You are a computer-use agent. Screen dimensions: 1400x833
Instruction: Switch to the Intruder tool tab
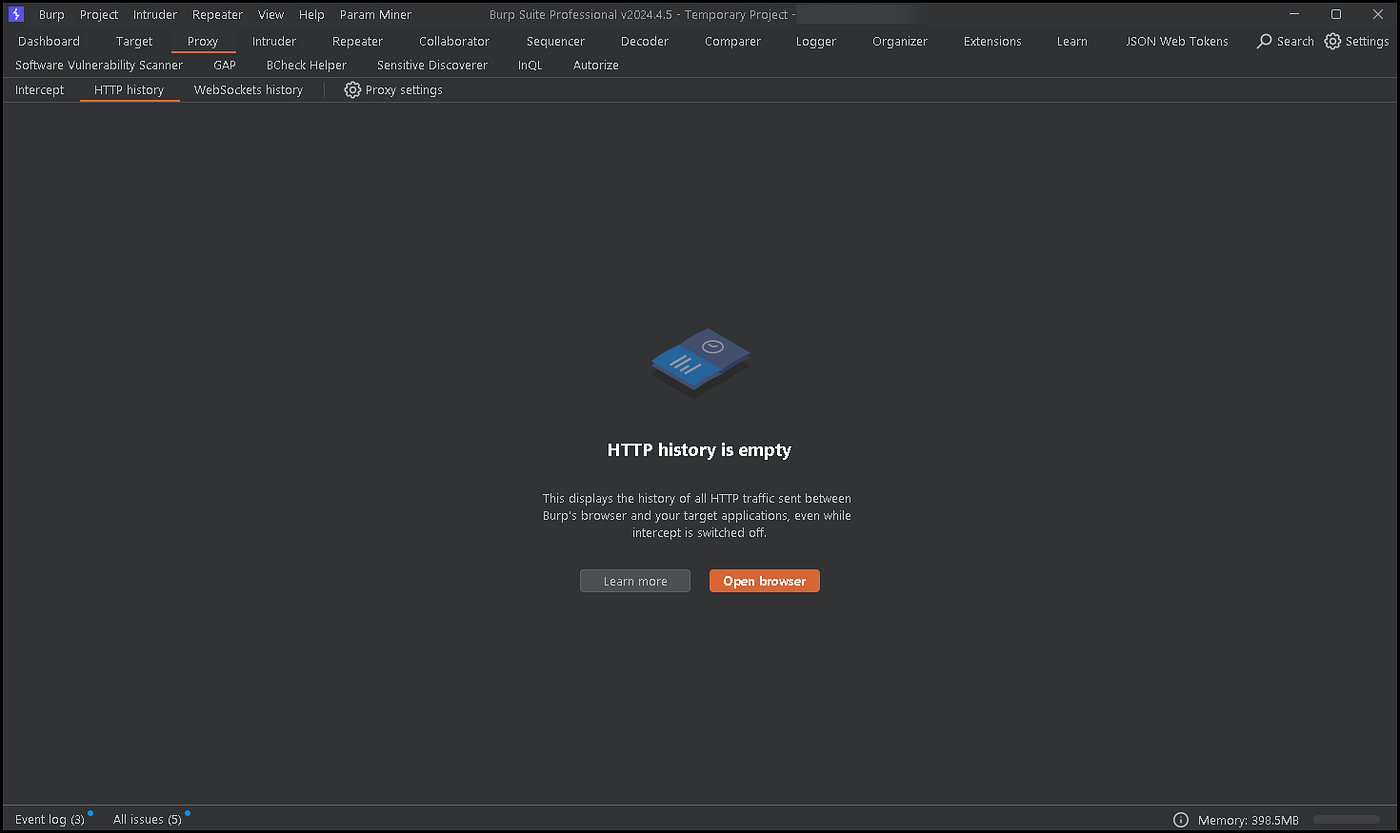pyautogui.click(x=274, y=41)
